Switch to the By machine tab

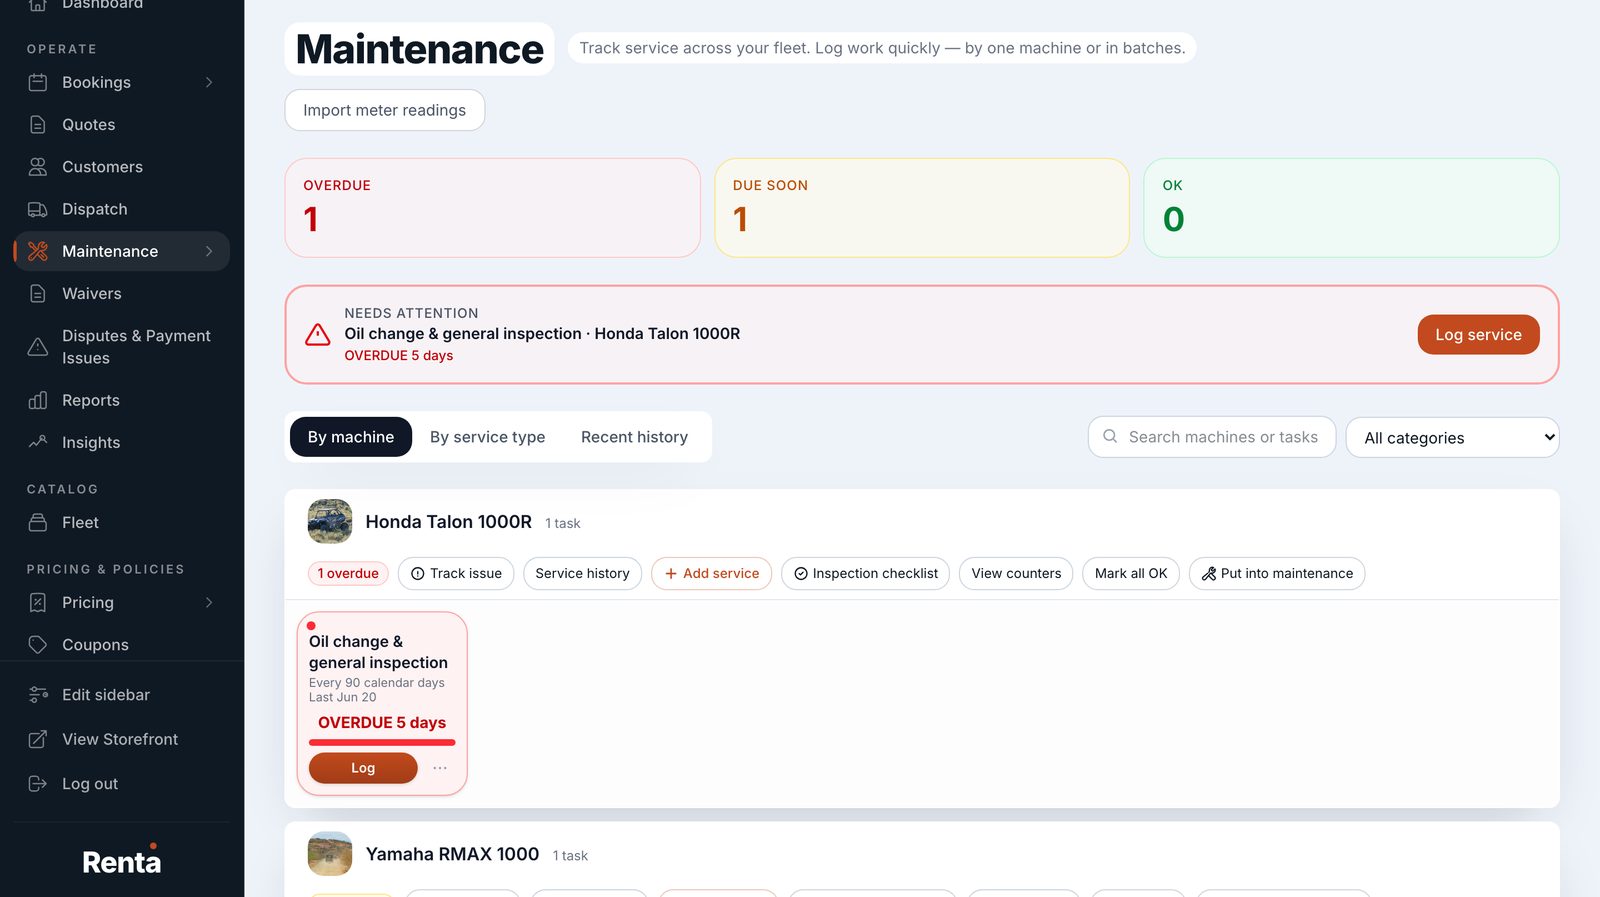pyautogui.click(x=351, y=437)
